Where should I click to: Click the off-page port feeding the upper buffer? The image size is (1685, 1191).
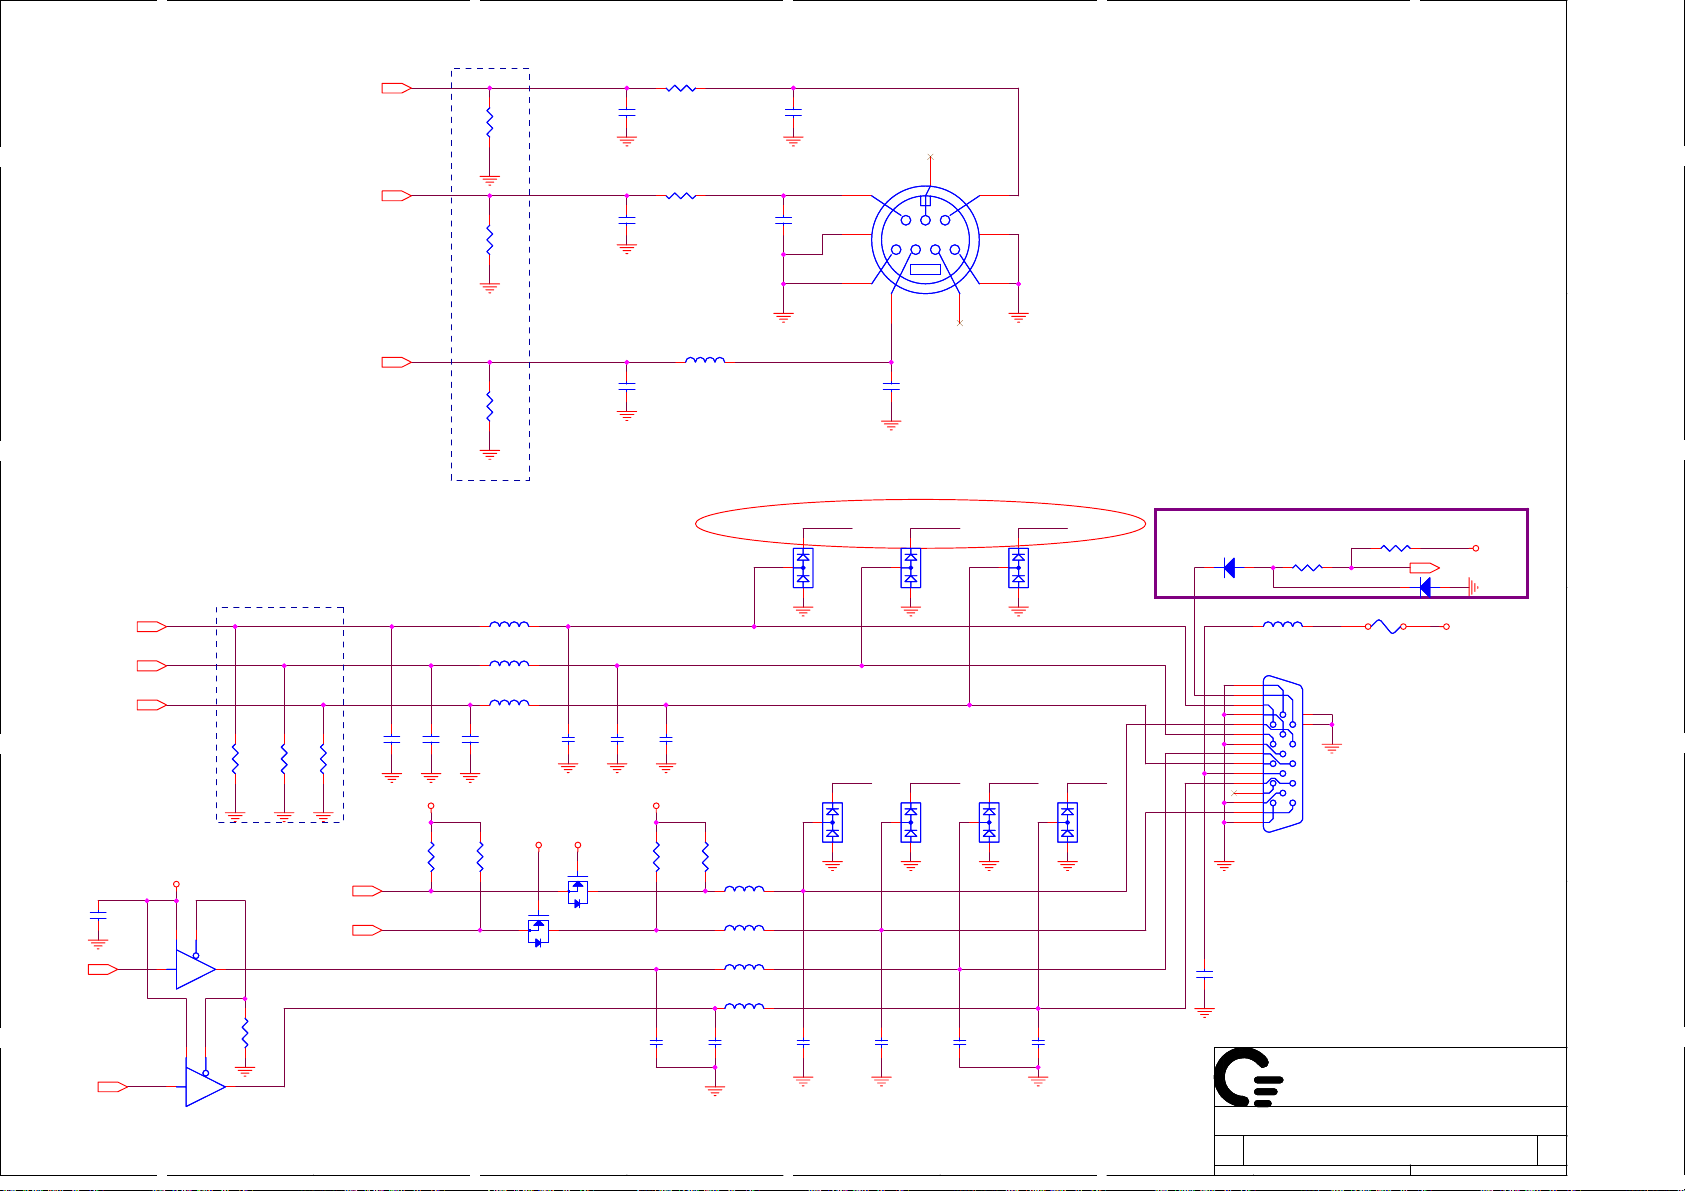[x=103, y=969]
